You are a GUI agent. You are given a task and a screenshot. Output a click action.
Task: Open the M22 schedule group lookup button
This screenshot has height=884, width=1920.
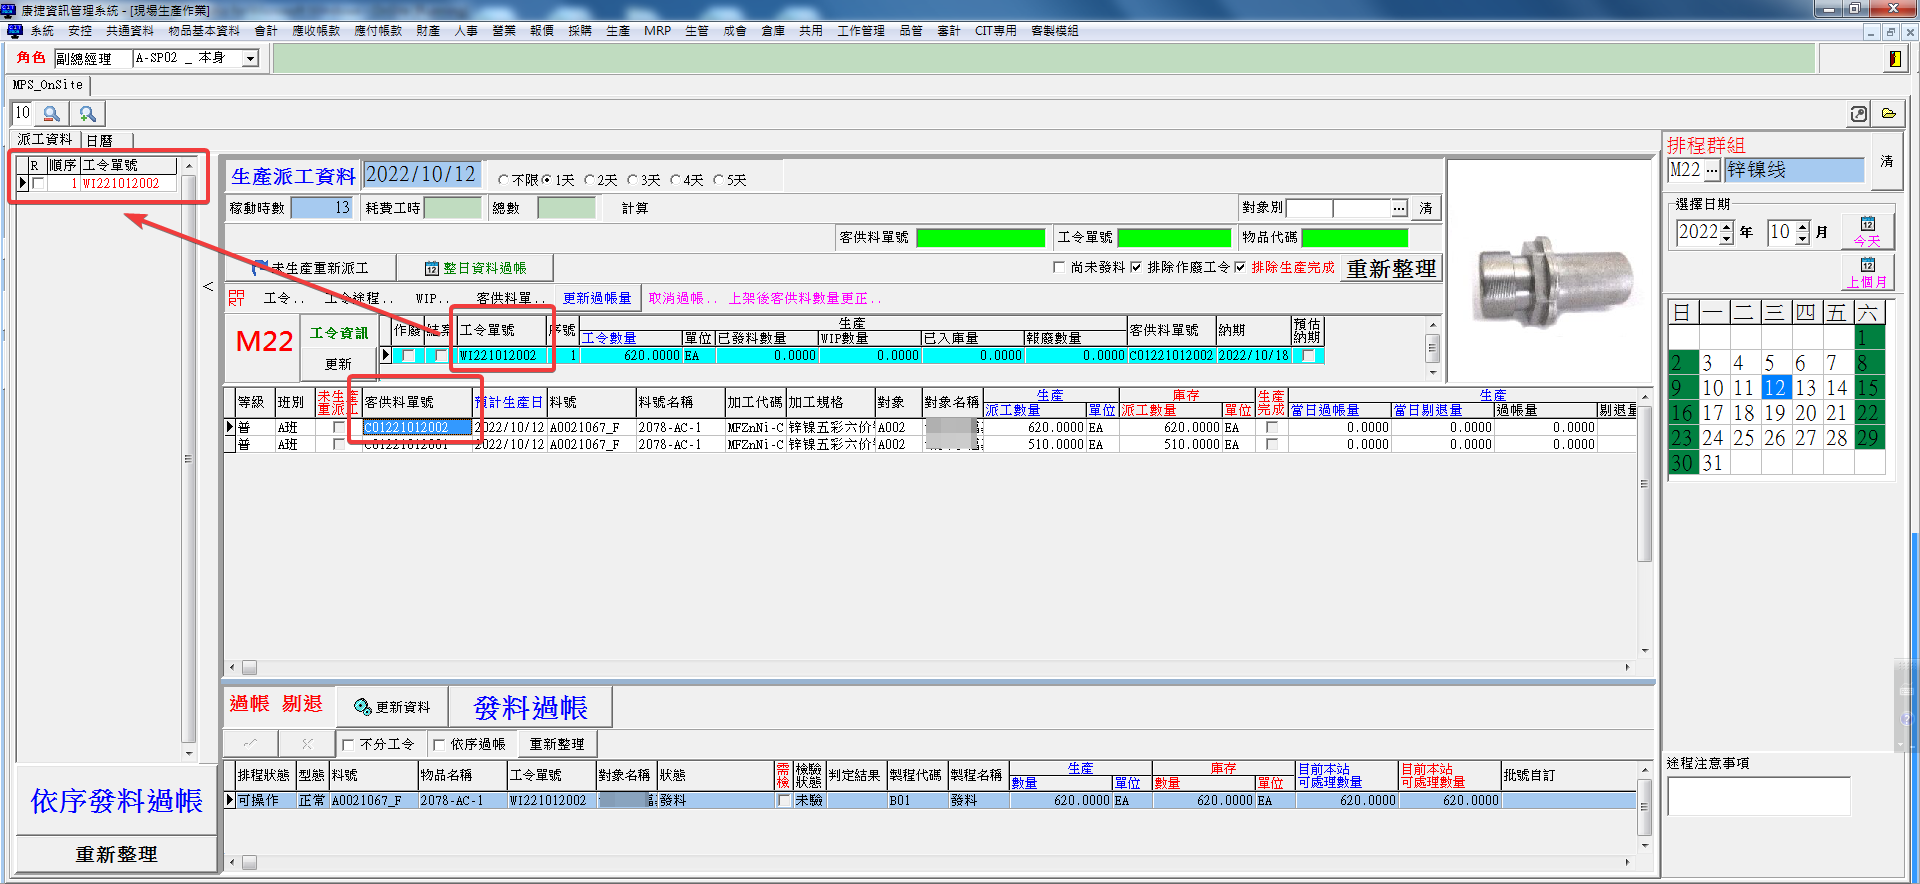(x=1712, y=171)
